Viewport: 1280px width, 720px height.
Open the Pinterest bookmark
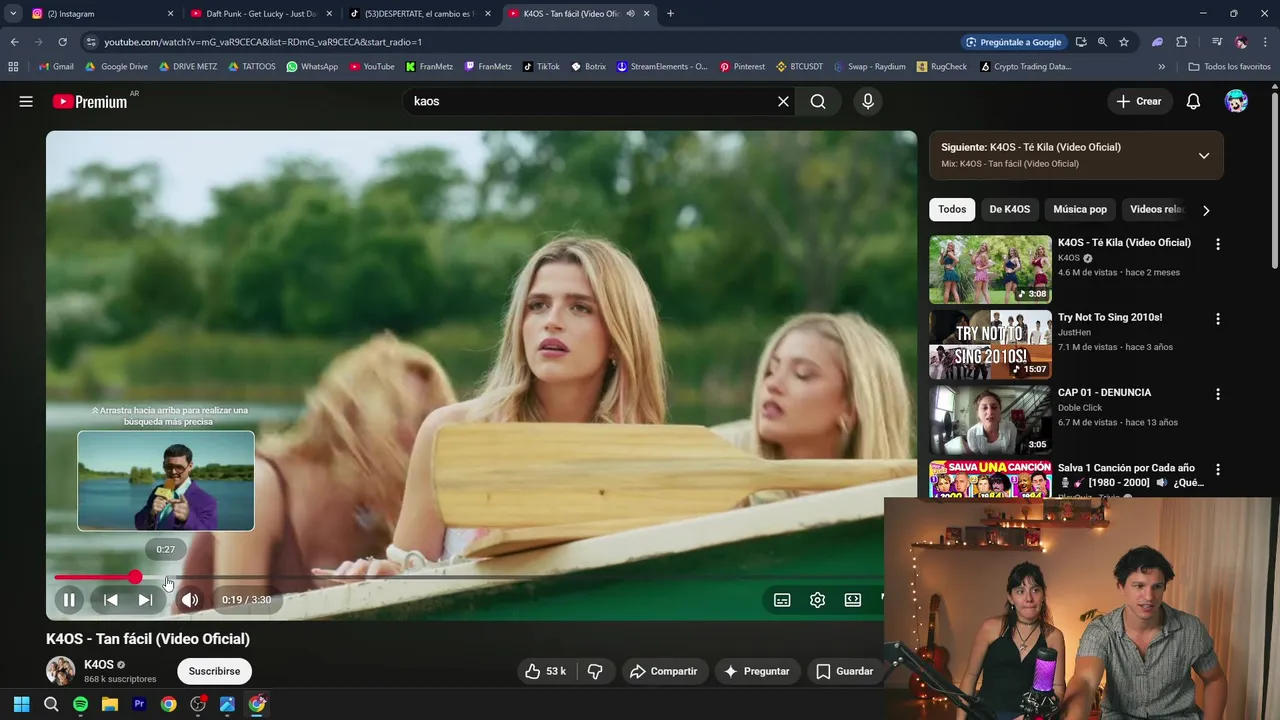click(742, 67)
